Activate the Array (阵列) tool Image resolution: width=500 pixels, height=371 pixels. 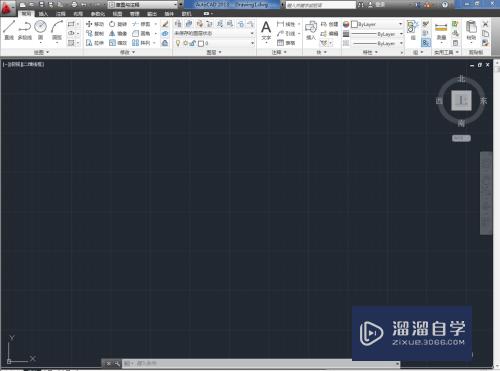point(141,43)
